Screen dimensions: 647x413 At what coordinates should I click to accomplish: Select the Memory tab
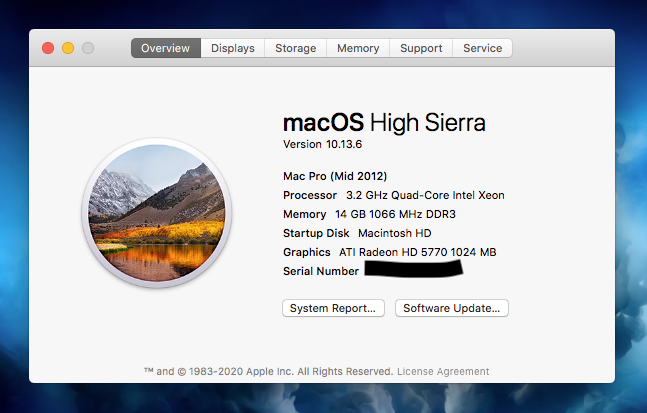(358, 48)
